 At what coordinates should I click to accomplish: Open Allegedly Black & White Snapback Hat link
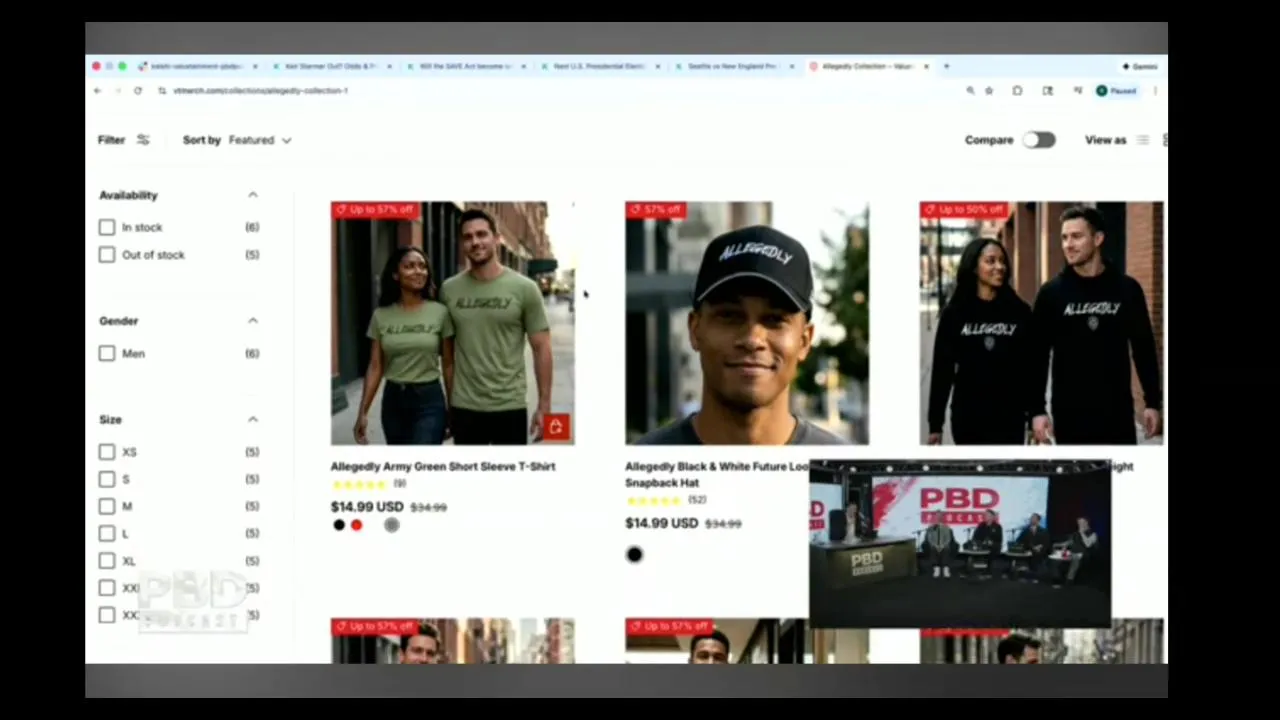[716, 475]
